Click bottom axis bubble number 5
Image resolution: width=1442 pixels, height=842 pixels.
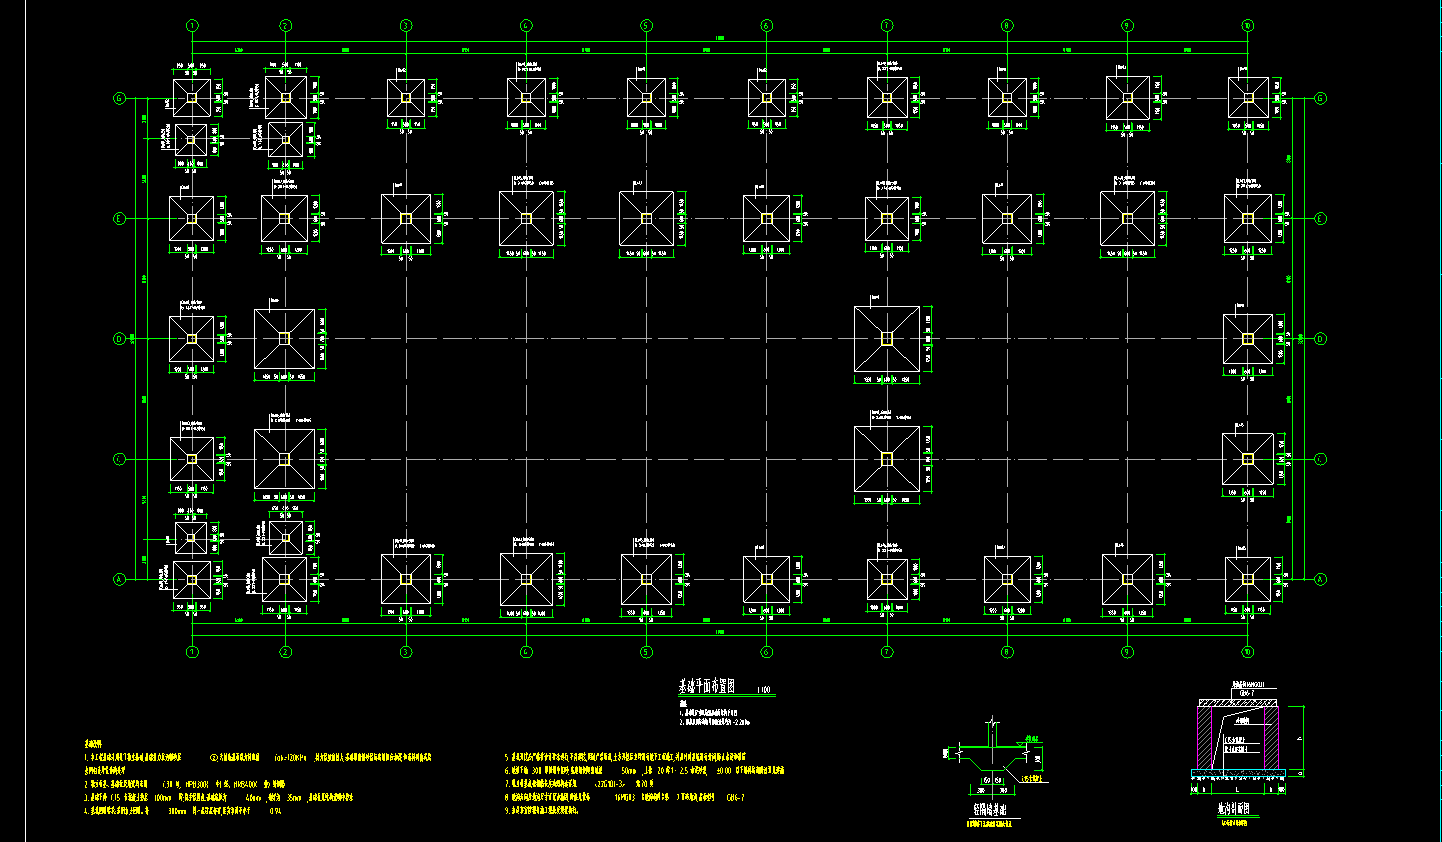(x=646, y=652)
